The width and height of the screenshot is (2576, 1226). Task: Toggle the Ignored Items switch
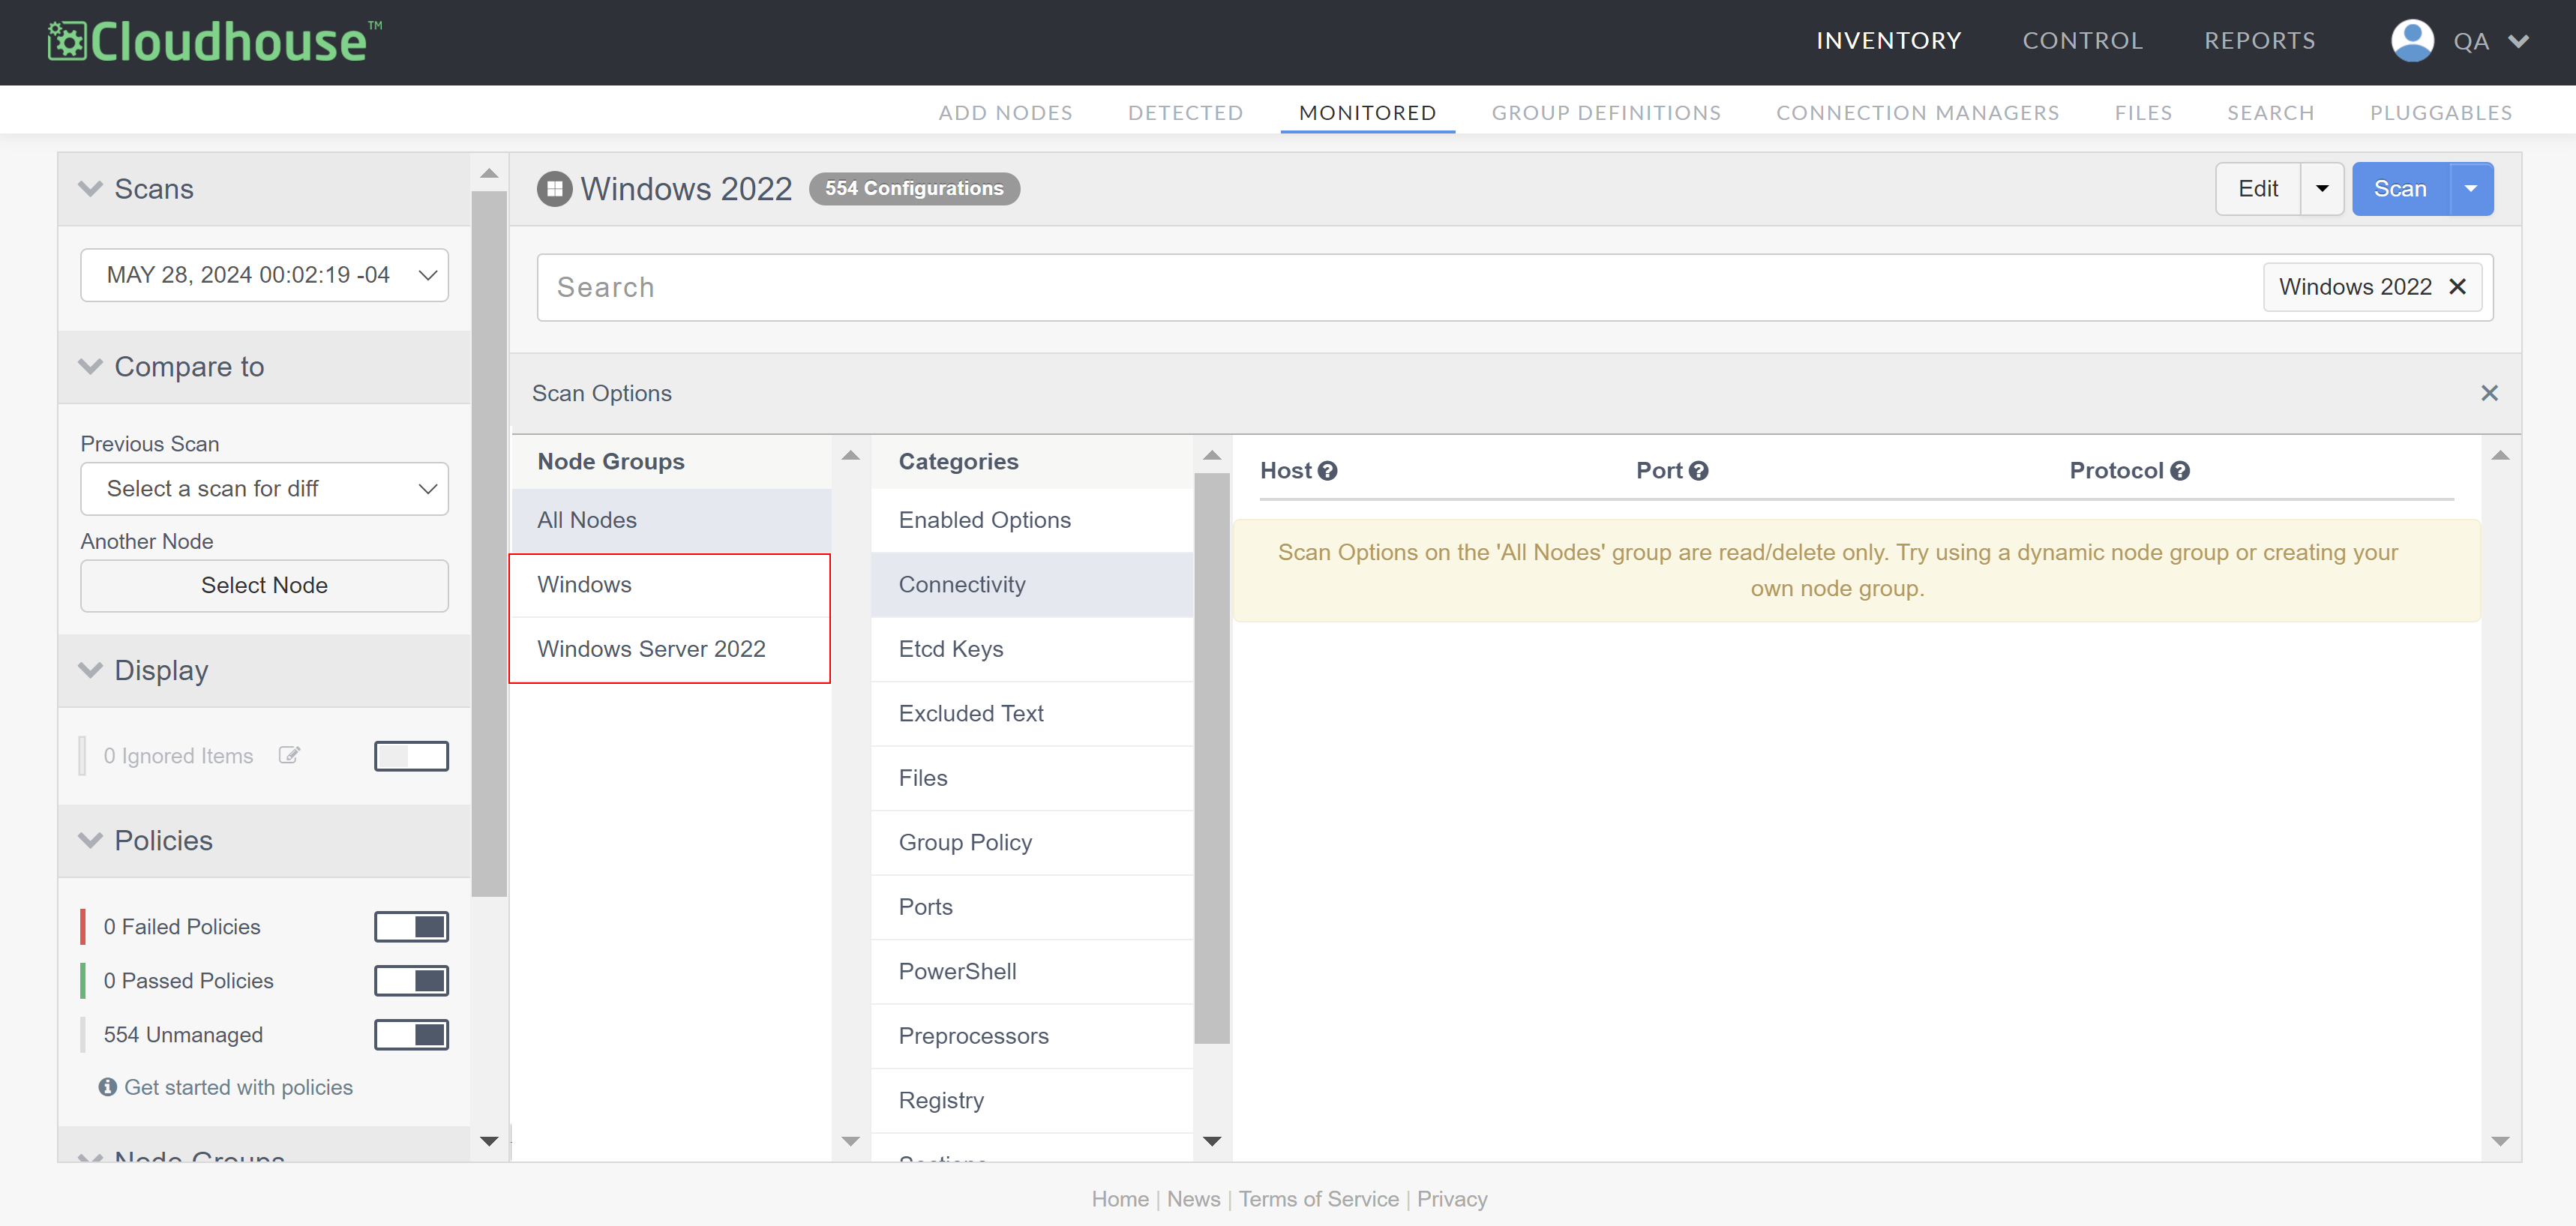(411, 756)
